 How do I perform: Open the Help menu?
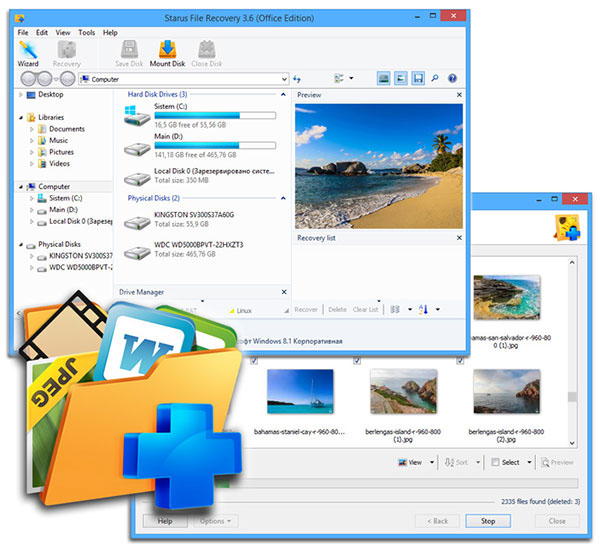point(110,33)
